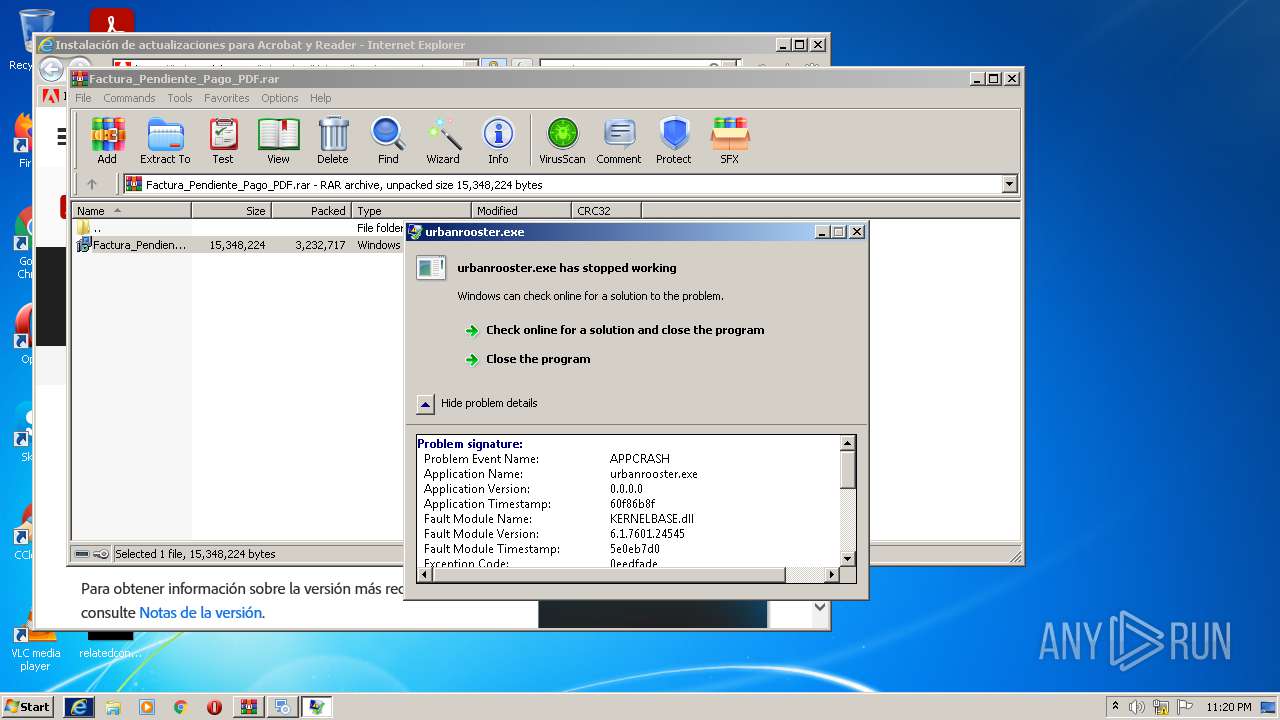The image size is (1280, 720).
Task: Click 'Check online for a solution and close the program'
Action: tap(625, 330)
